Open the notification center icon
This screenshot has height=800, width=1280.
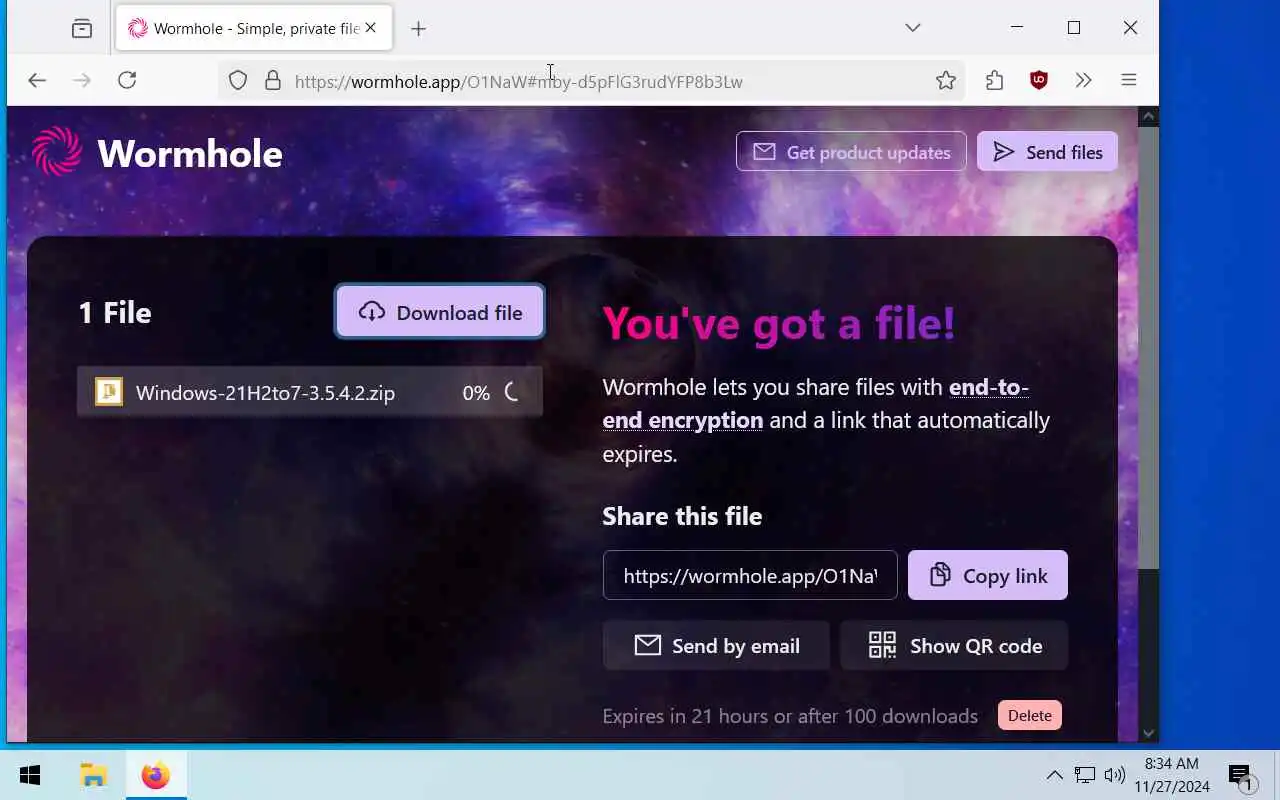click(1241, 775)
